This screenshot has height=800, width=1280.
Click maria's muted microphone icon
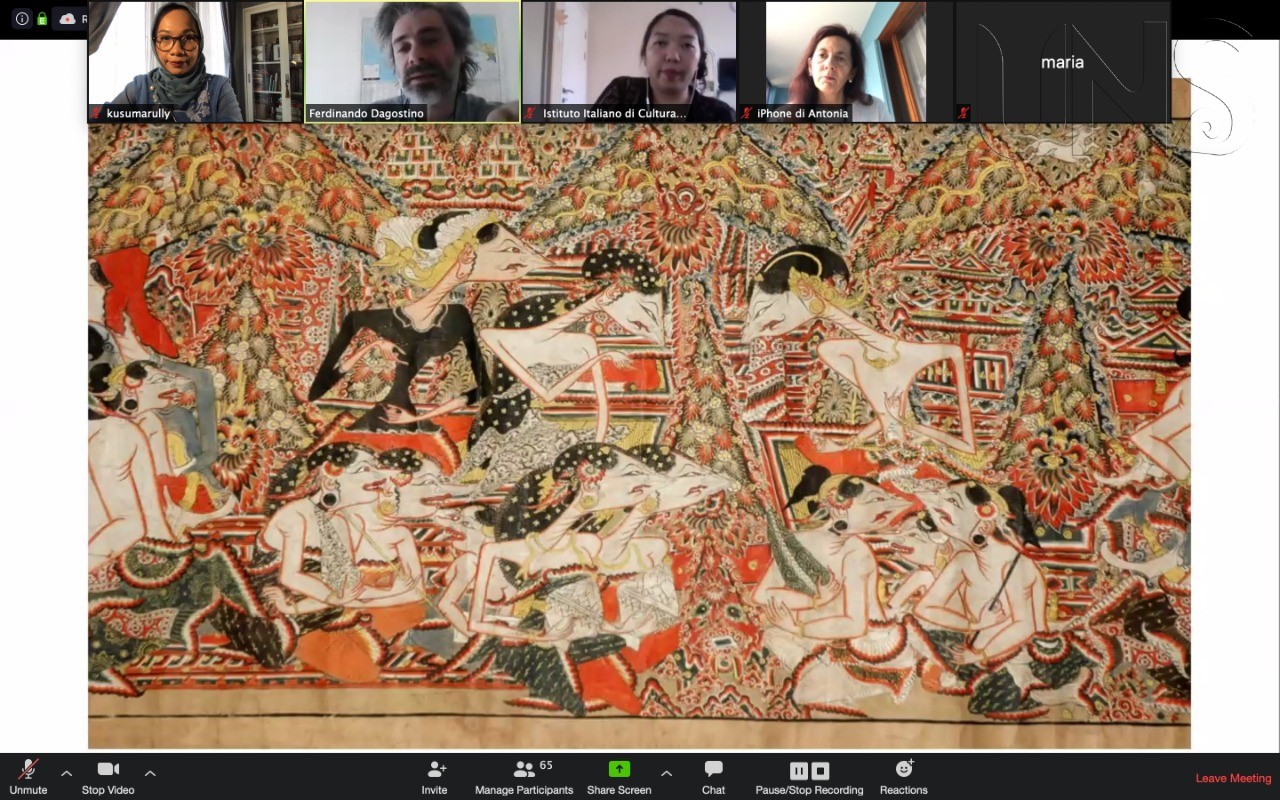tap(963, 114)
